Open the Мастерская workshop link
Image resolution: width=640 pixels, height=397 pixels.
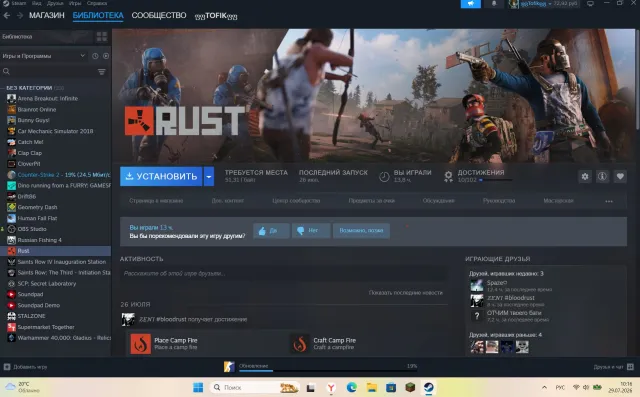558,201
